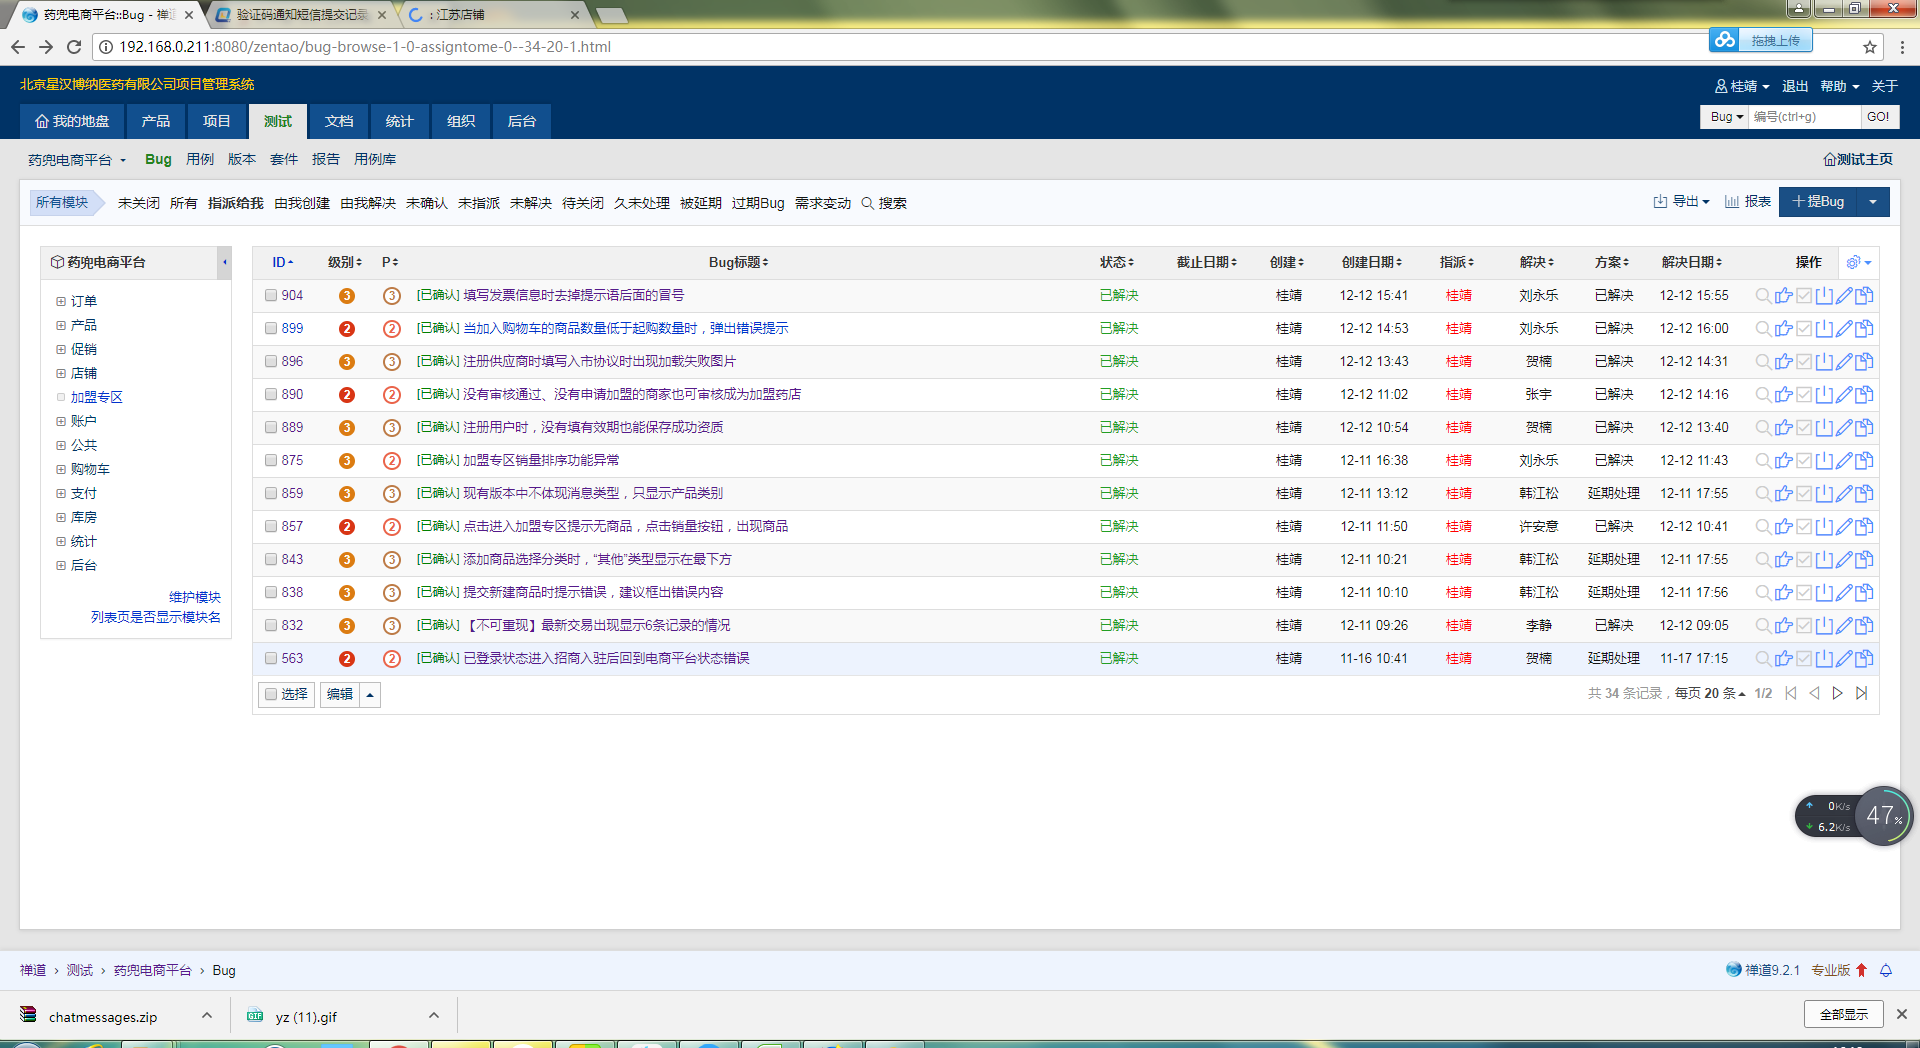Tick the checkbox for bug 563

271,659
